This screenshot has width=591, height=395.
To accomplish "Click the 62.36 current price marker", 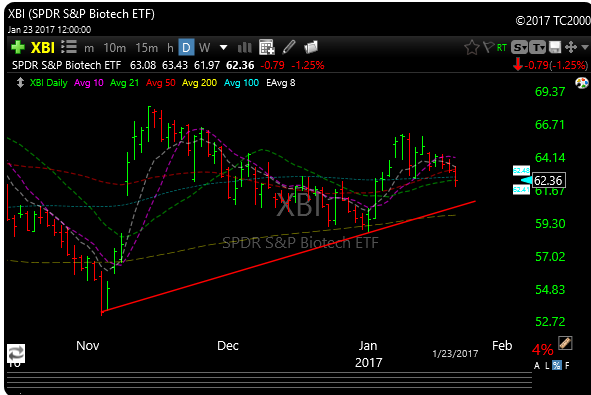I will 548,181.
